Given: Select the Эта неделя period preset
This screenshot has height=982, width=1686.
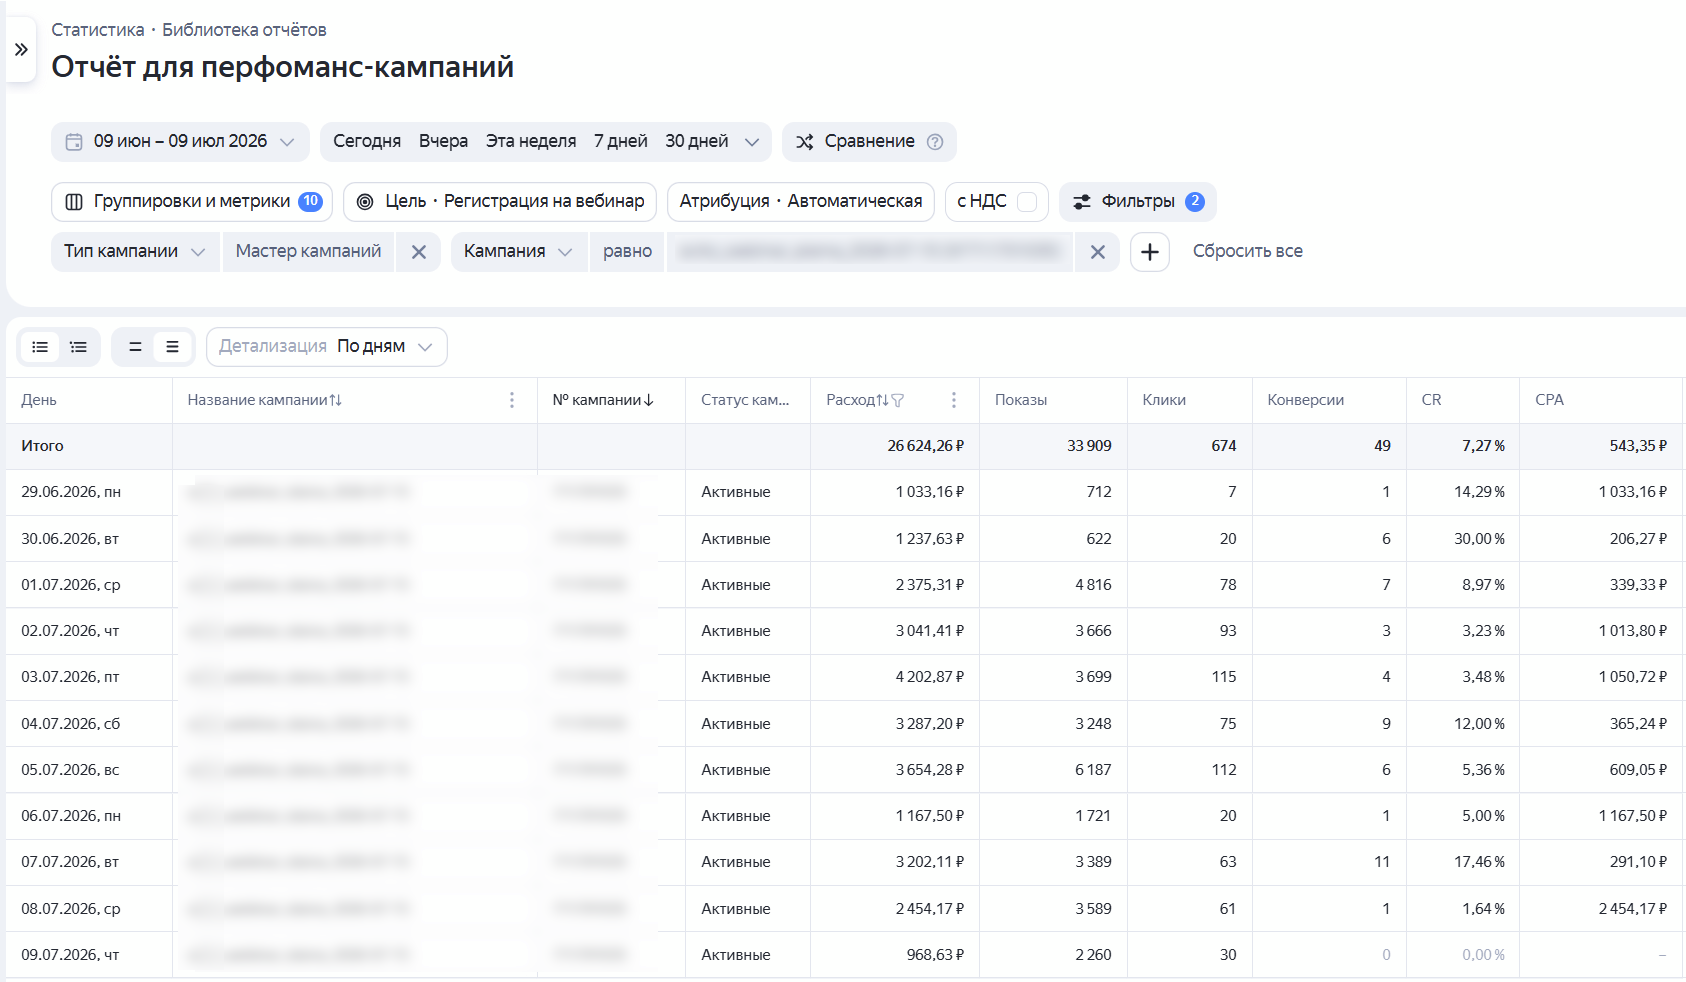Looking at the screenshot, I should click(x=531, y=141).
